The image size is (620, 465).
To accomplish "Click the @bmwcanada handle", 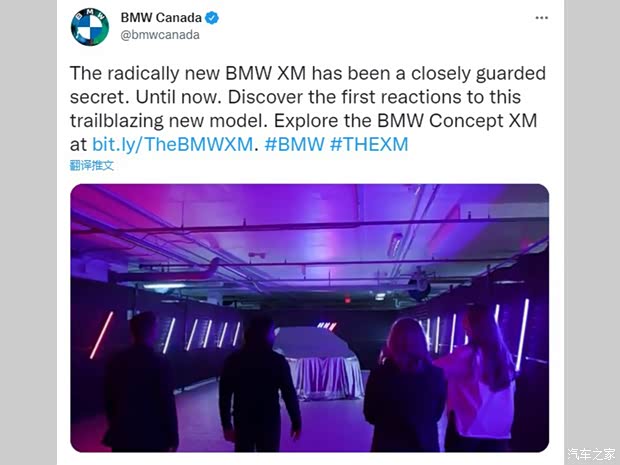I will click(x=160, y=35).
